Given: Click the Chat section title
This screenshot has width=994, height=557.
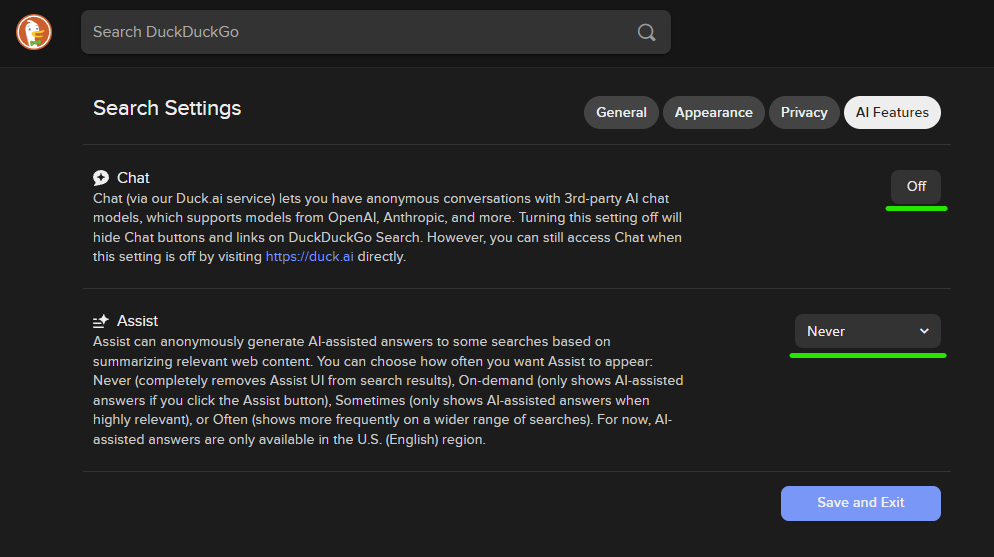Looking at the screenshot, I should pyautogui.click(x=133, y=178).
